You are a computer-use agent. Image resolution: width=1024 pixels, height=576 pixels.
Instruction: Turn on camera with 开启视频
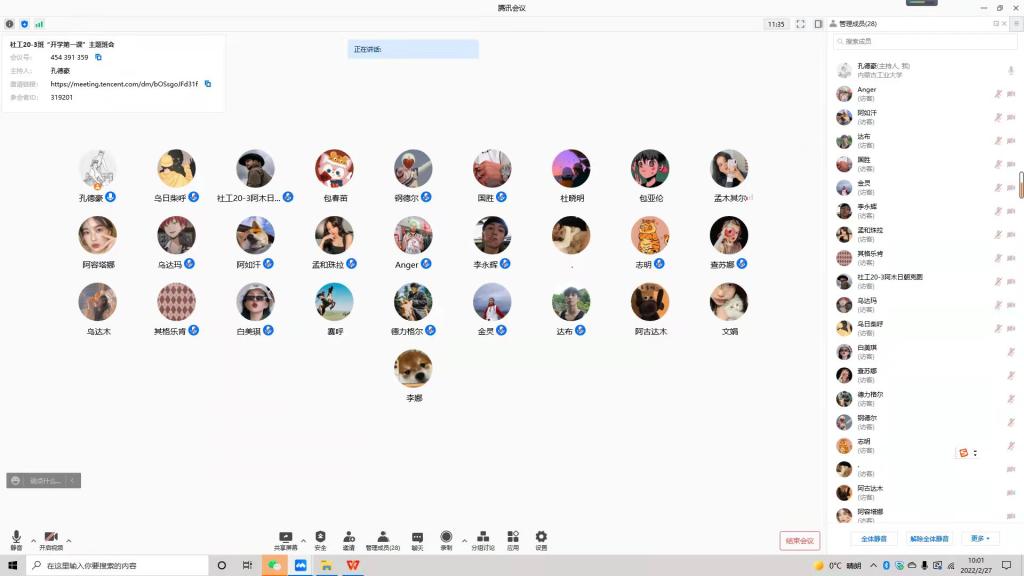coord(51,538)
